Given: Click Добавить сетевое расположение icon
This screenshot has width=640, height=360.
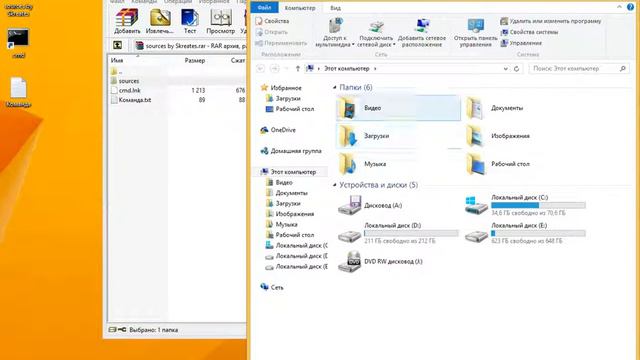Looking at the screenshot, I should pos(422,33).
